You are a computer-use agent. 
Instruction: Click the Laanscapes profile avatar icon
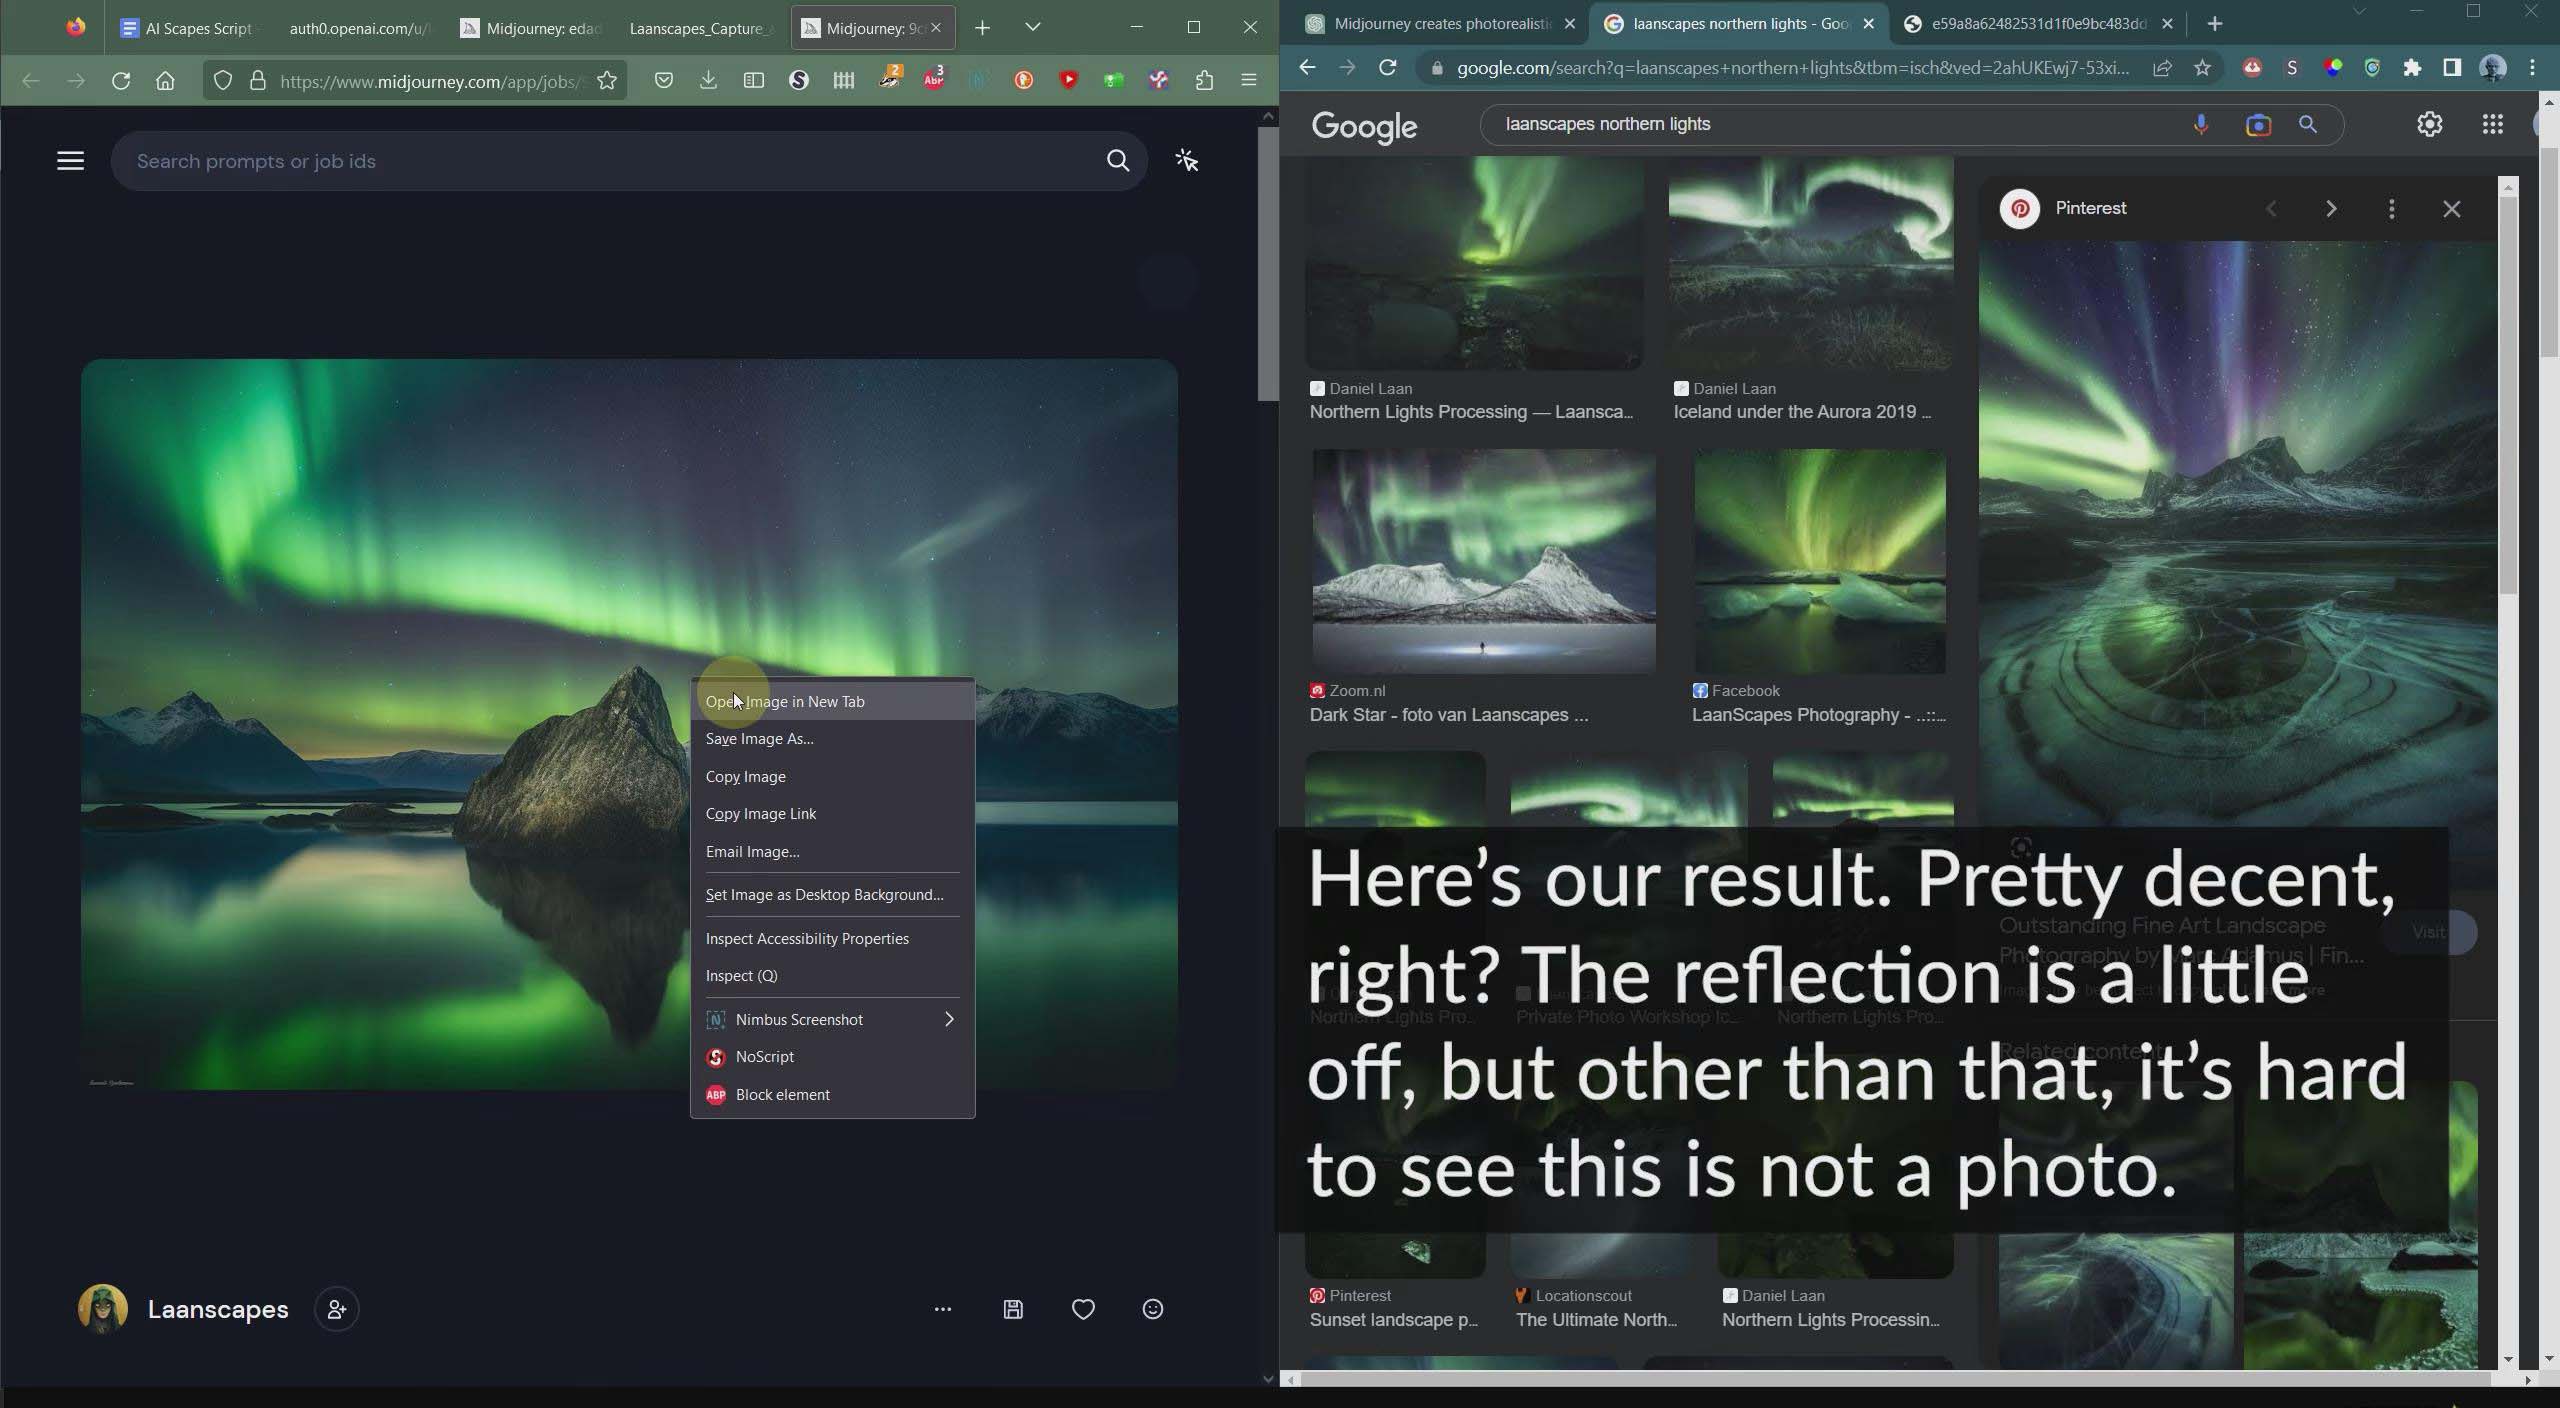pos(101,1309)
